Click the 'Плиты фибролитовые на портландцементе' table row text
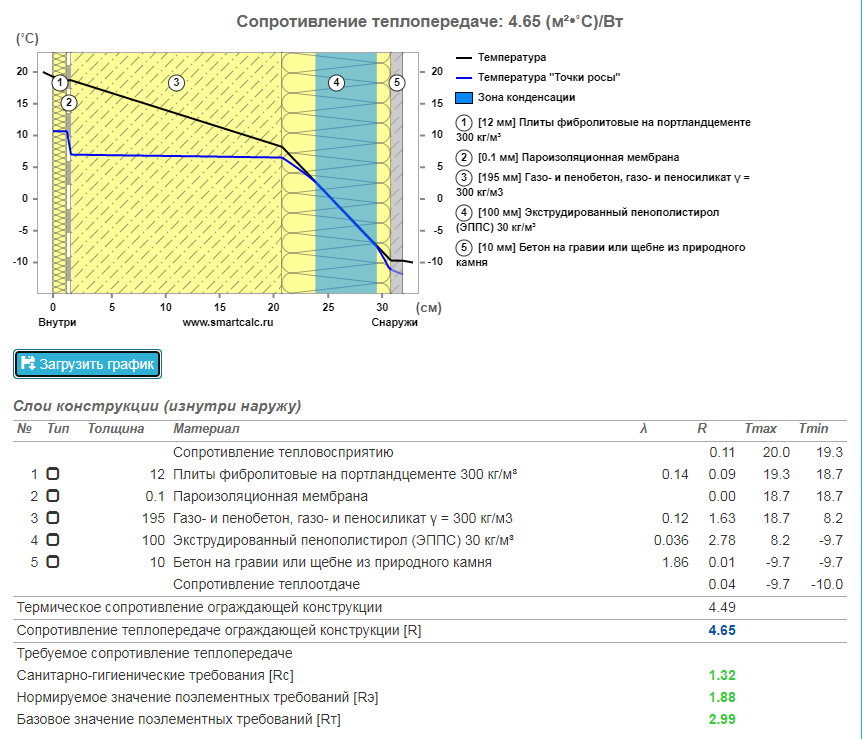This screenshot has height=739, width=863. tap(345, 474)
